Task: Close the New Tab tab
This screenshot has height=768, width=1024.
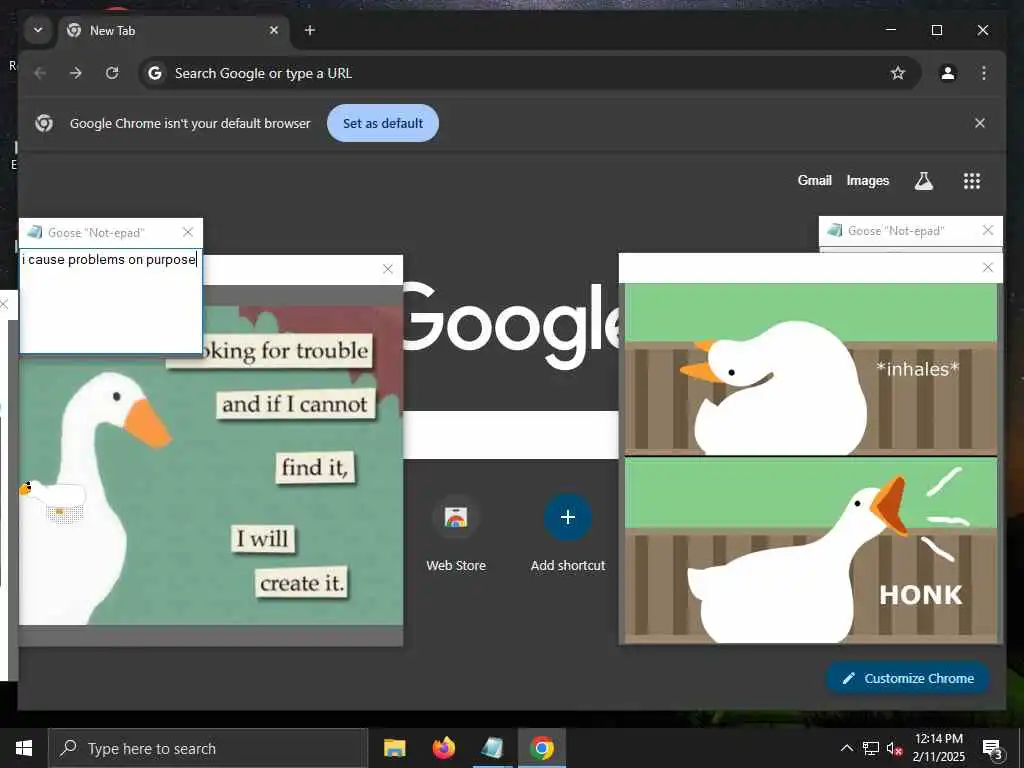Action: click(x=274, y=30)
